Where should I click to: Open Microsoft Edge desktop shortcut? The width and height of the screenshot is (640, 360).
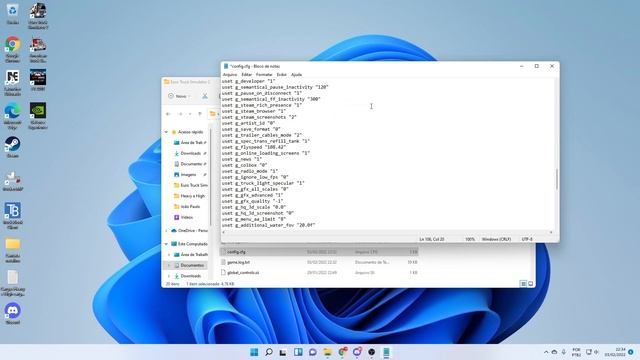13,116
